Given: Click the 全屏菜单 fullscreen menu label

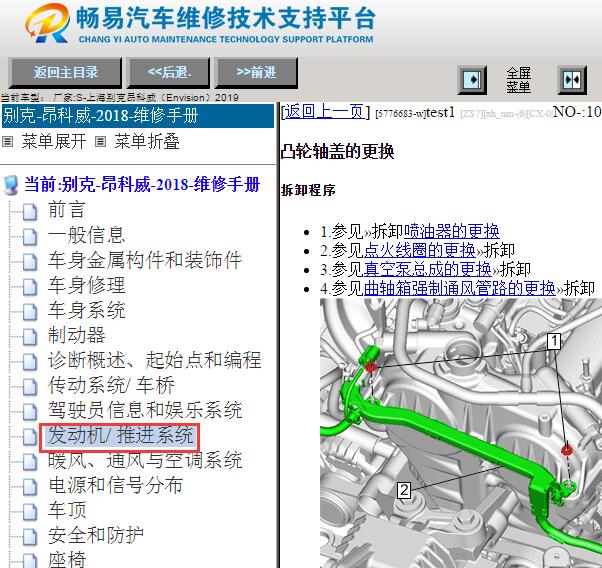Looking at the screenshot, I should coord(518,80).
